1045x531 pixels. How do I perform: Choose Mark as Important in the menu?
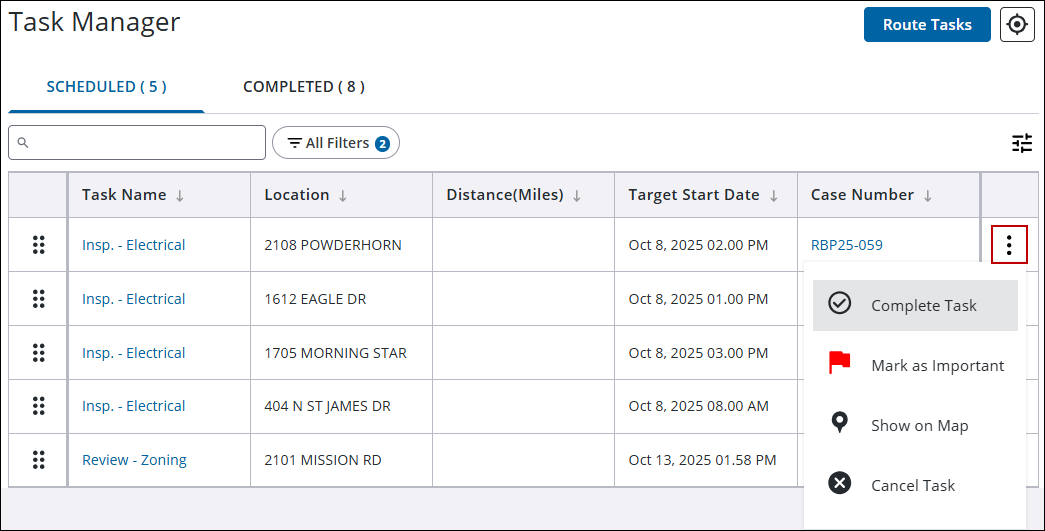click(x=915, y=365)
